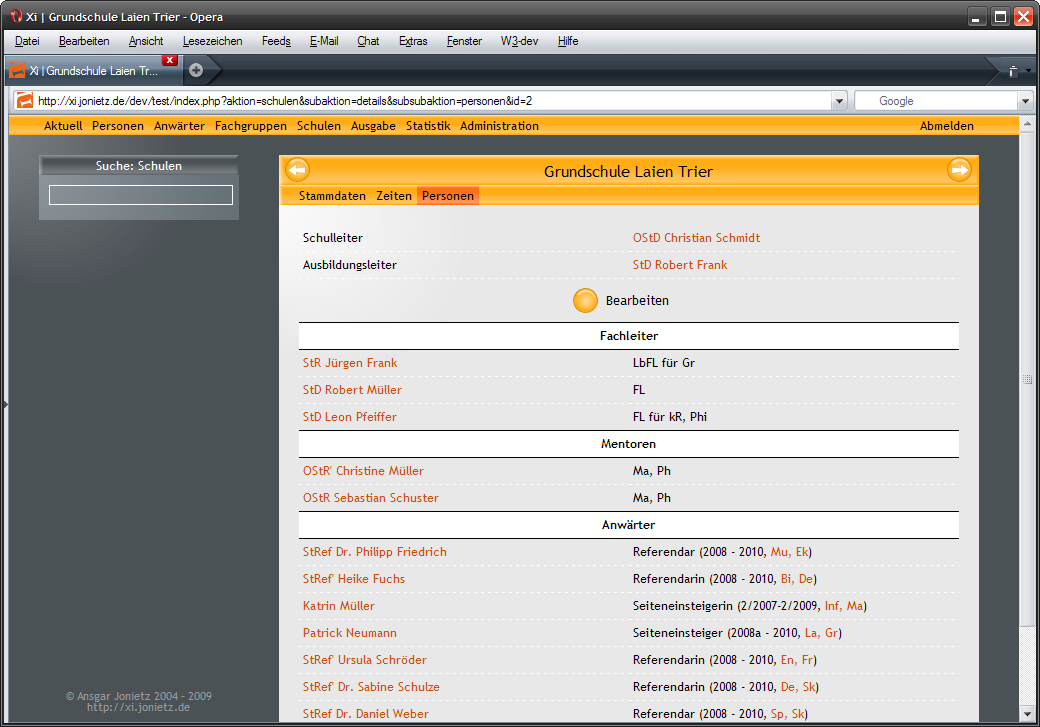Click Abmelden to log out
Viewport: 1040px width, 727px height.
click(x=946, y=126)
